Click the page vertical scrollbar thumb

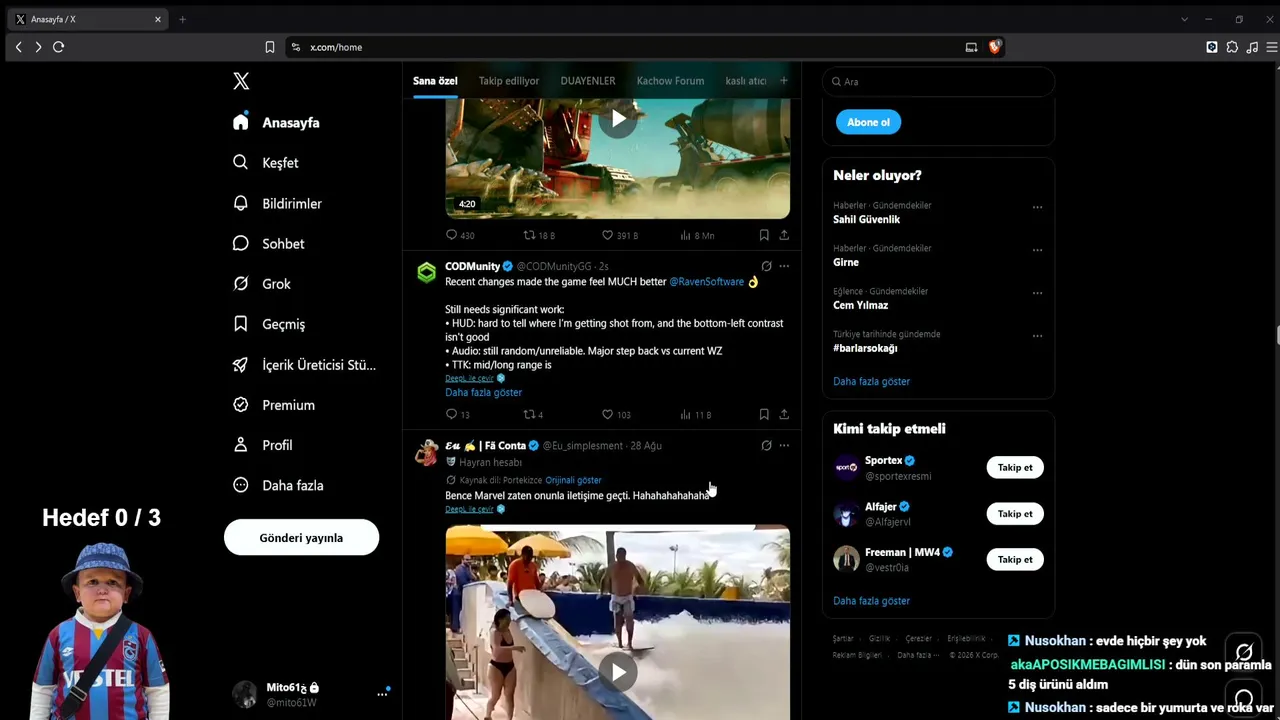[x=1276, y=337]
